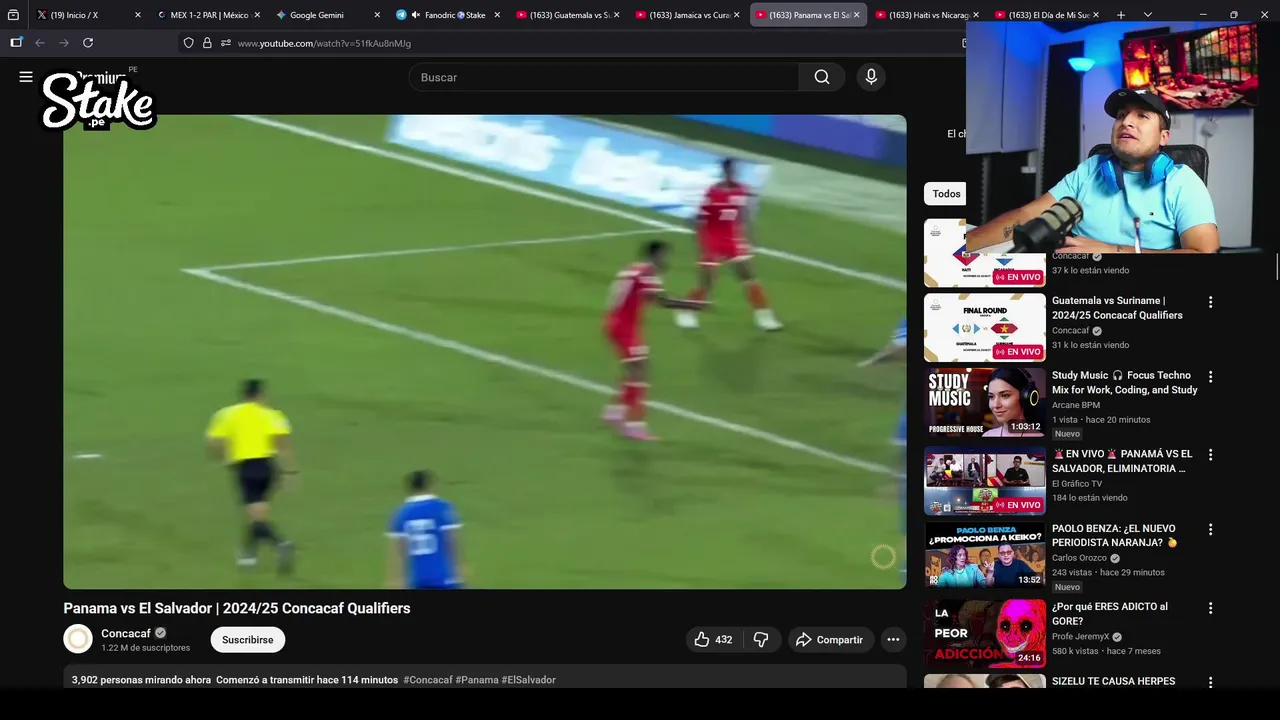Start voice search with microphone icon
Screen dimensions: 1280x720
click(x=871, y=77)
